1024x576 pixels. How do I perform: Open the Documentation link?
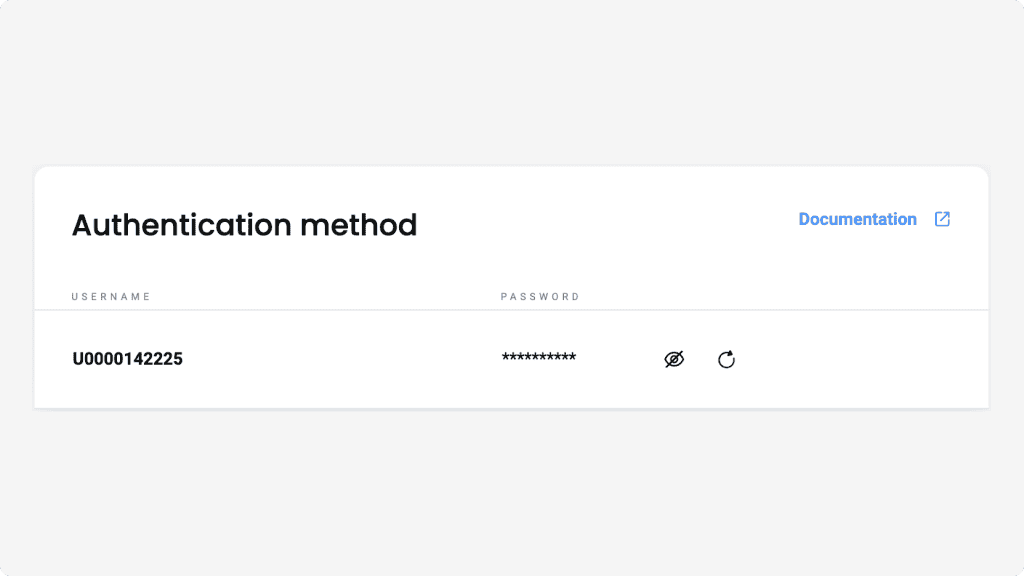857,219
